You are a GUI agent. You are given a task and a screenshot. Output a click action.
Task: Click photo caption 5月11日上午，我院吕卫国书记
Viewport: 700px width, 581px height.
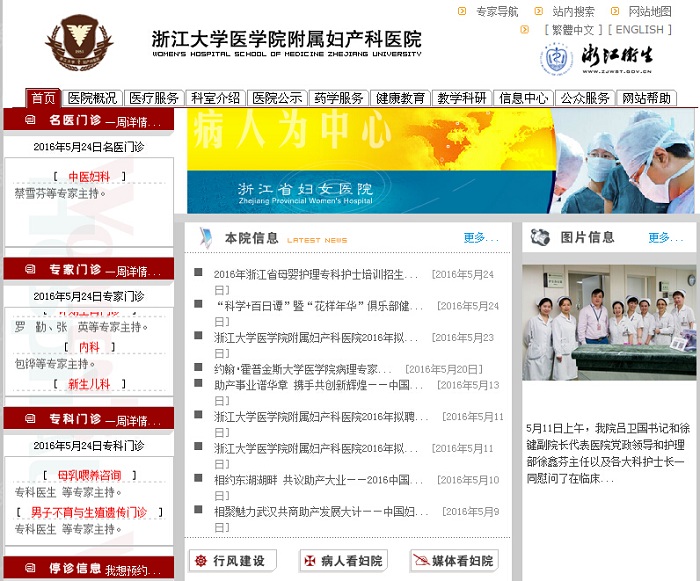(608, 454)
